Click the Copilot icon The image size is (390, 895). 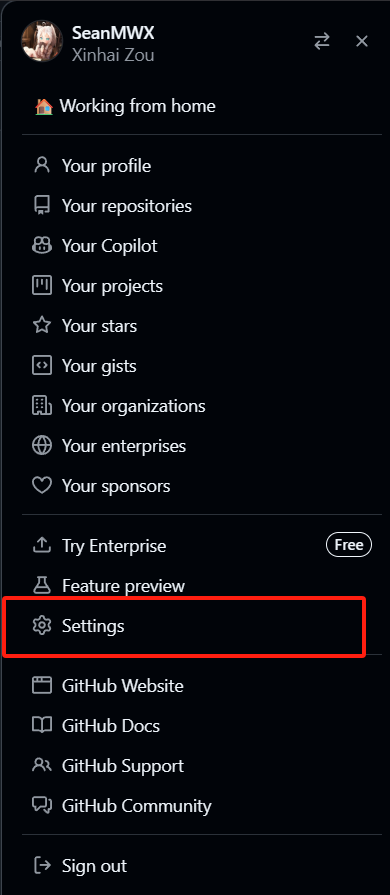[x=42, y=245]
